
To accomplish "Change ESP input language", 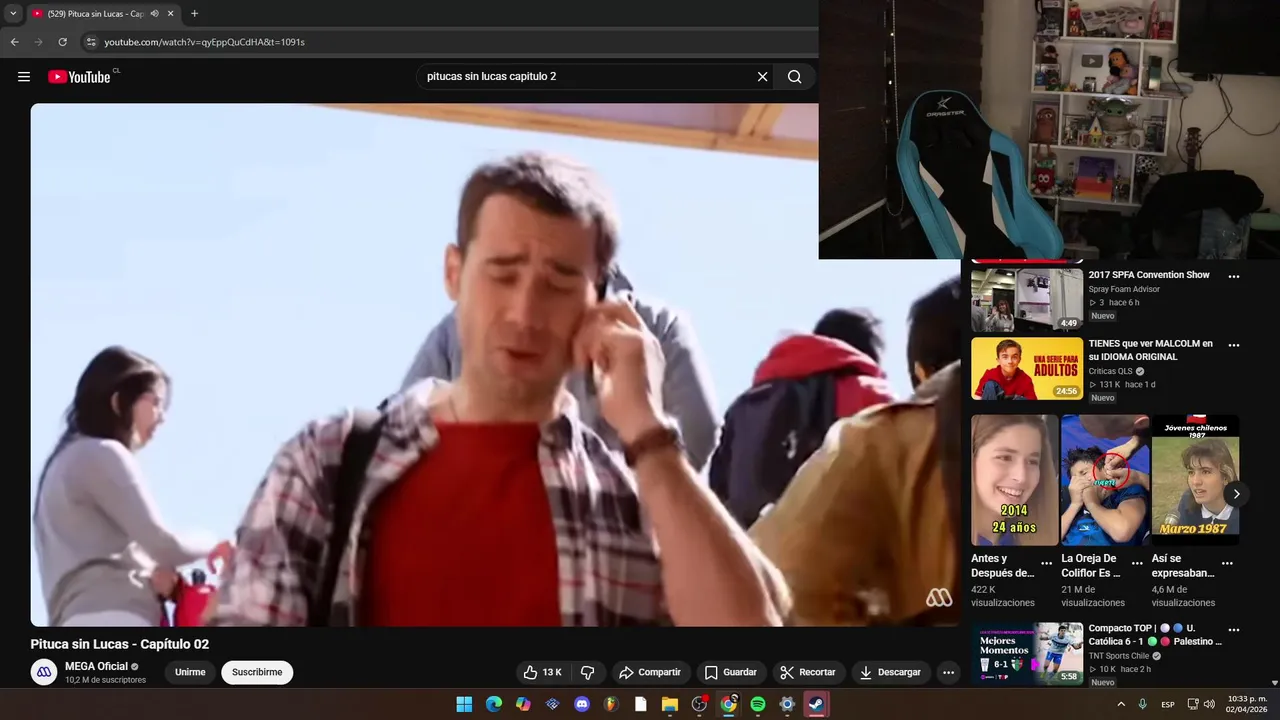I will 1168,704.
